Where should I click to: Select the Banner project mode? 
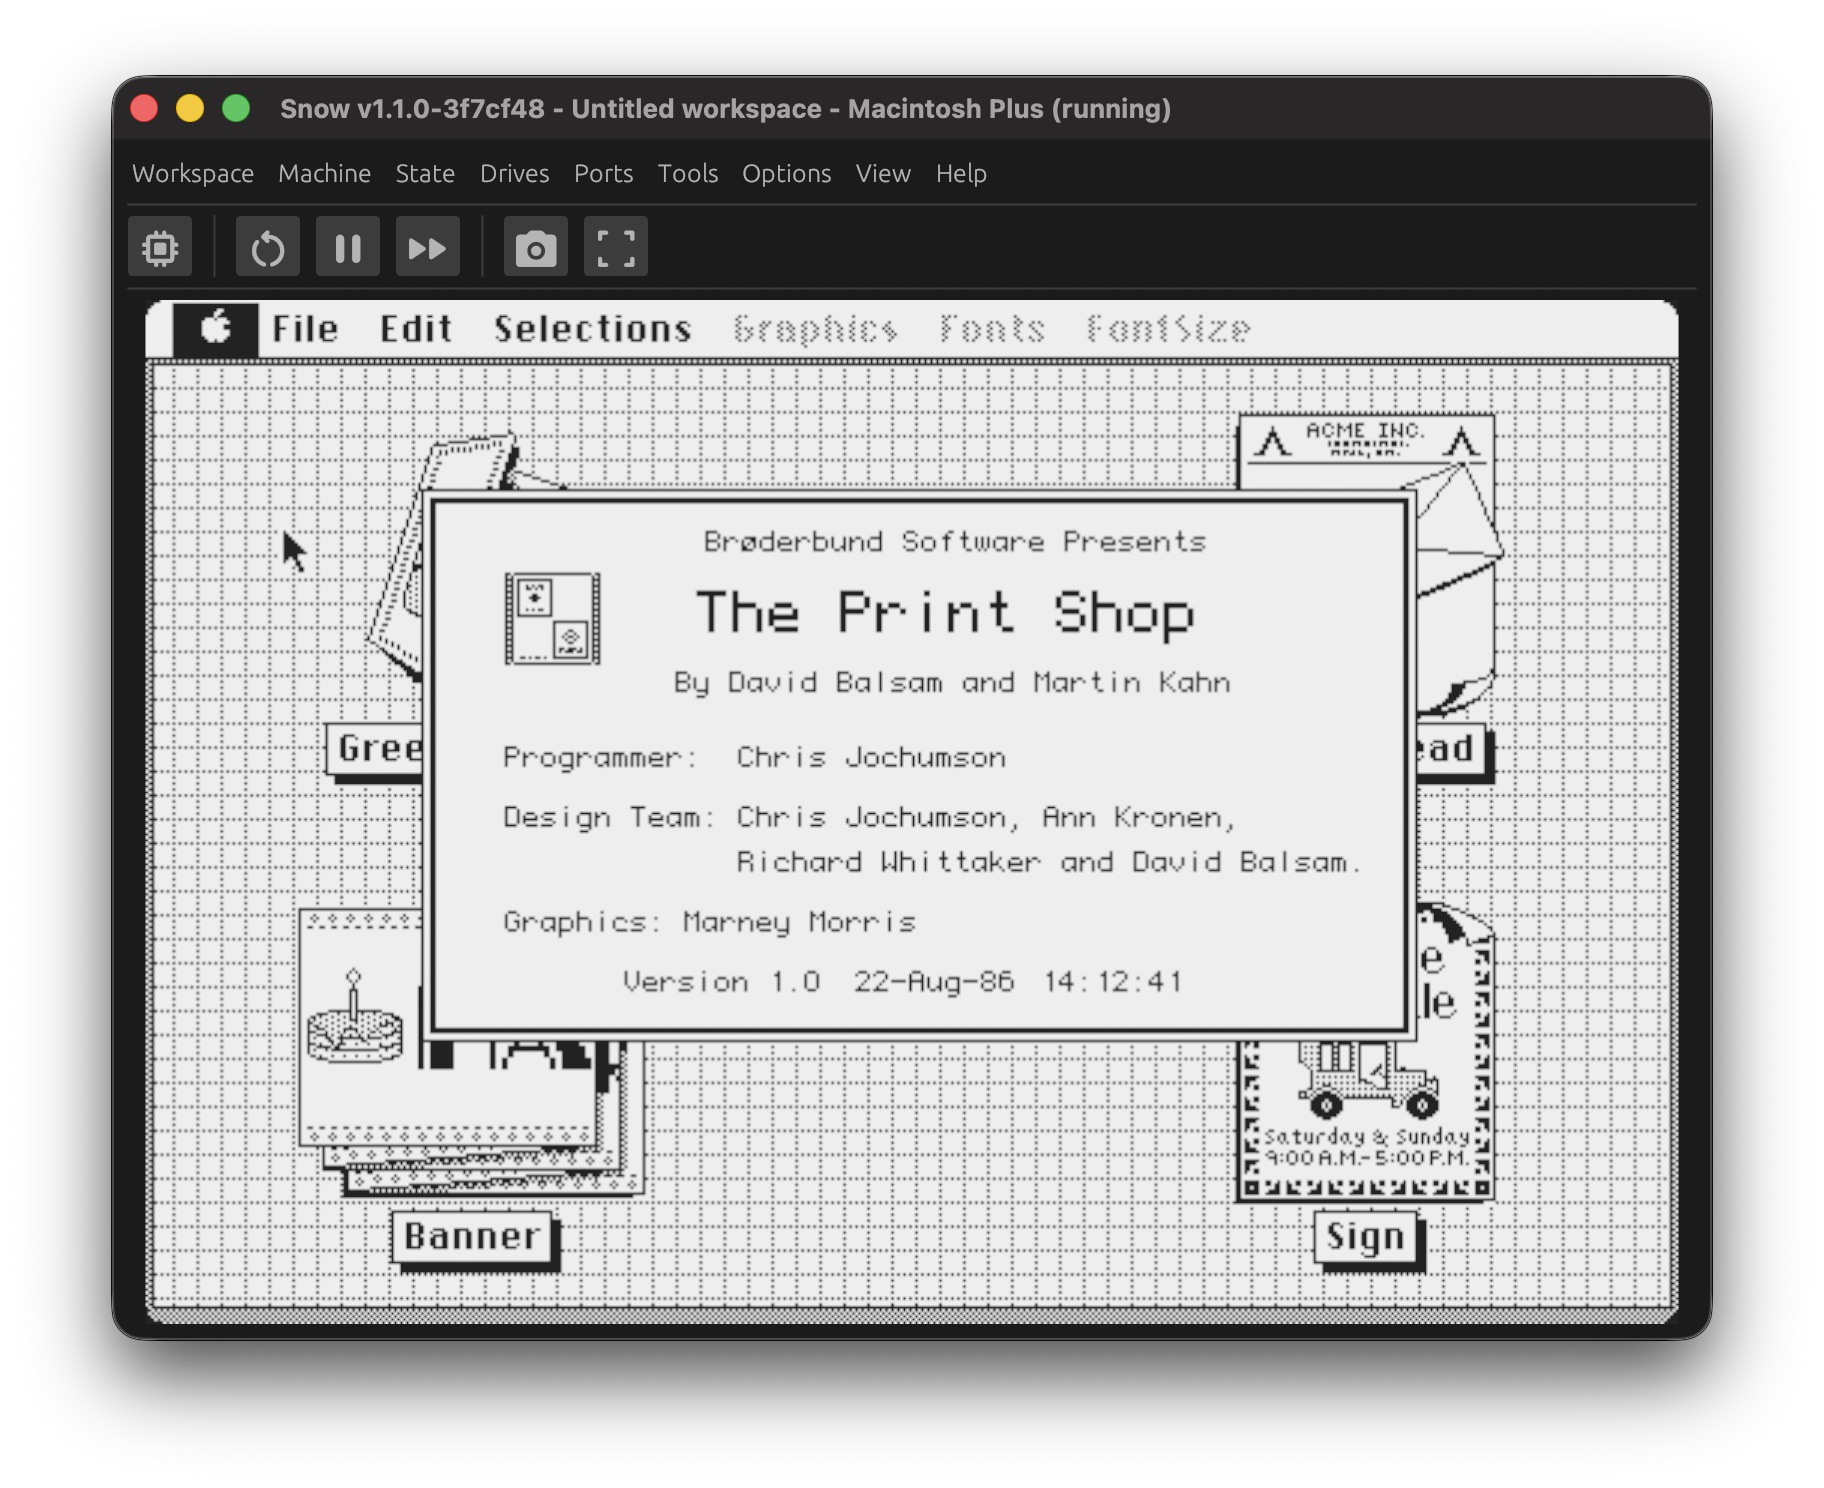pos(472,1235)
